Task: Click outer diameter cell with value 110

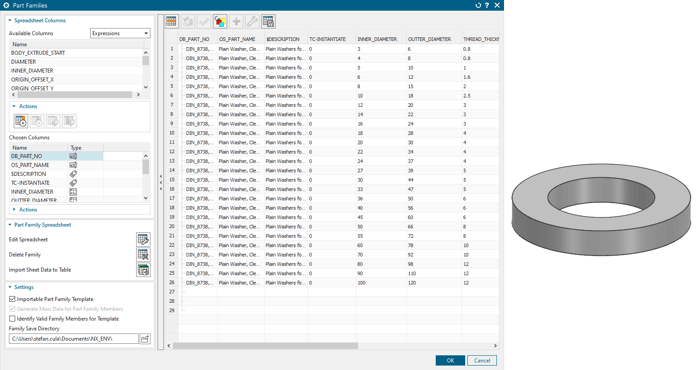Action: (433, 274)
